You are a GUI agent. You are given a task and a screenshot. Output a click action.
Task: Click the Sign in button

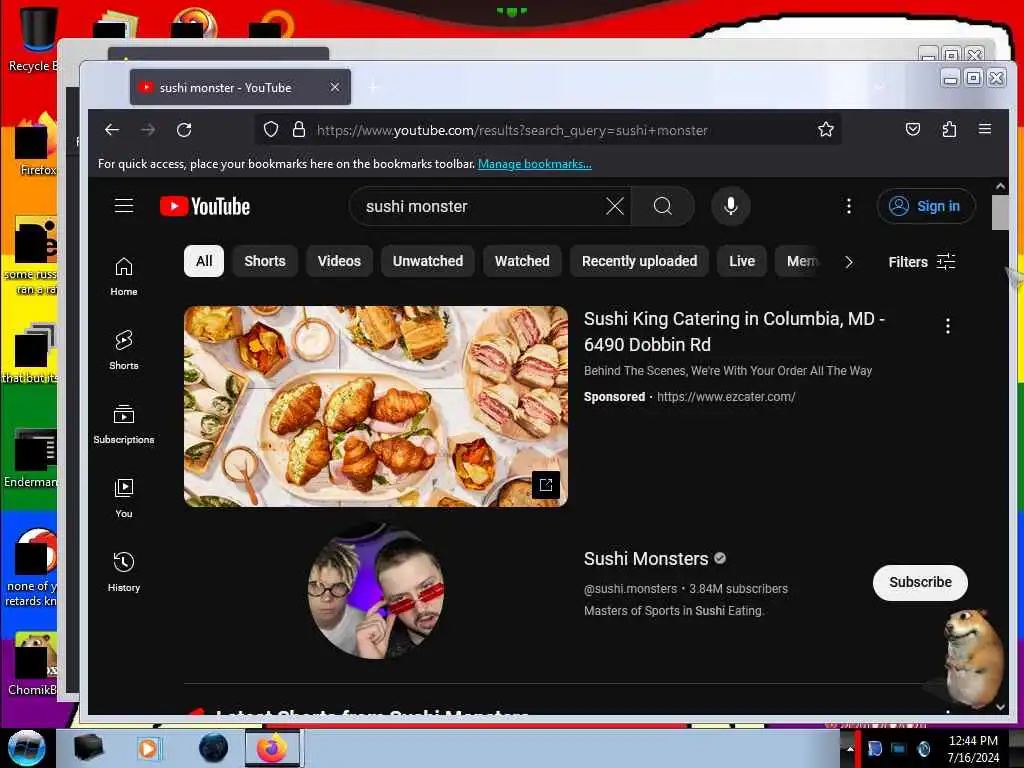pos(925,206)
